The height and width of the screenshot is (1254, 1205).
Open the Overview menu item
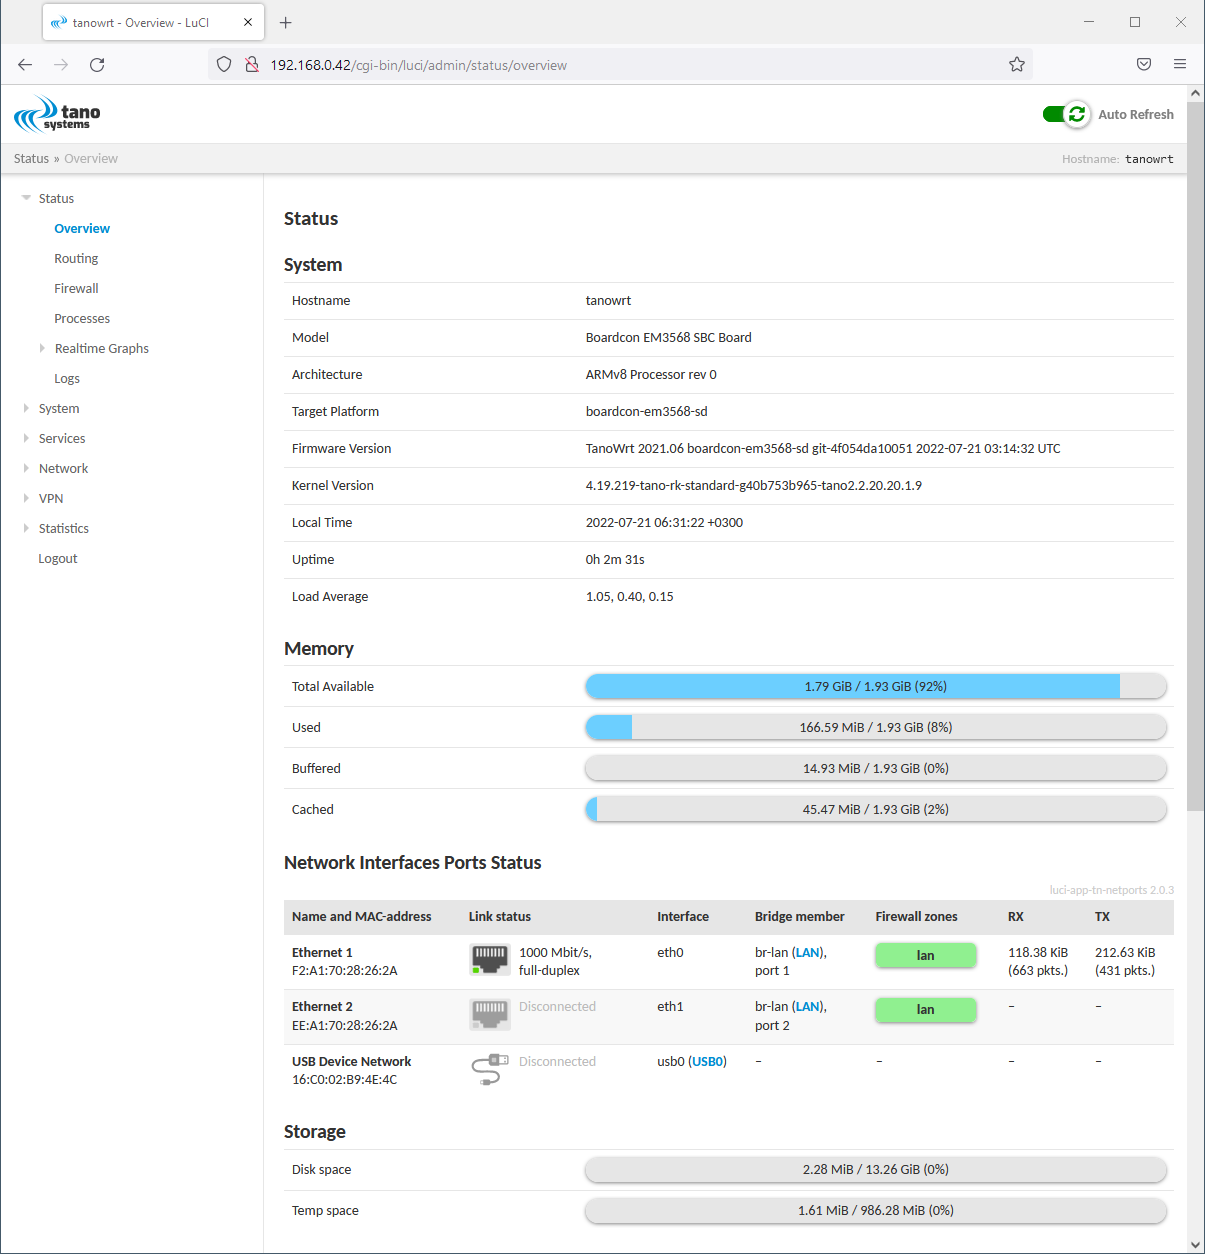point(82,229)
